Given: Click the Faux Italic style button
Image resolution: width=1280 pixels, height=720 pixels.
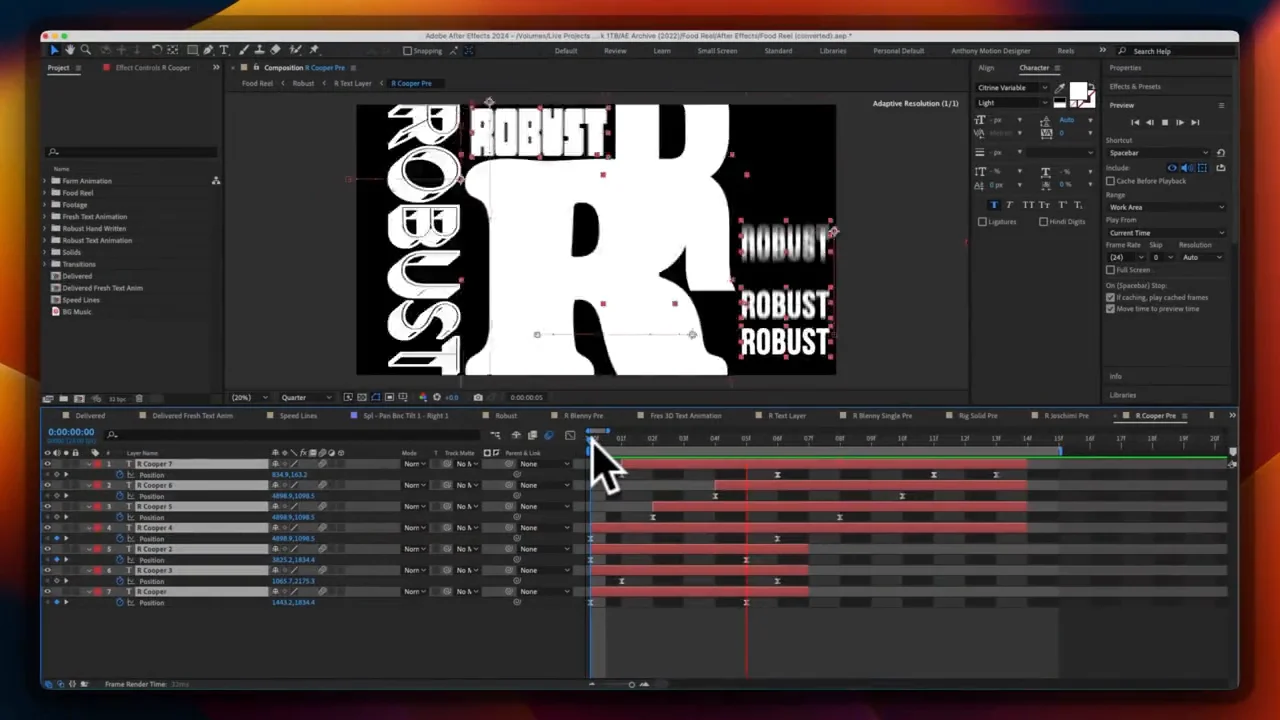Looking at the screenshot, I should click(1010, 205).
